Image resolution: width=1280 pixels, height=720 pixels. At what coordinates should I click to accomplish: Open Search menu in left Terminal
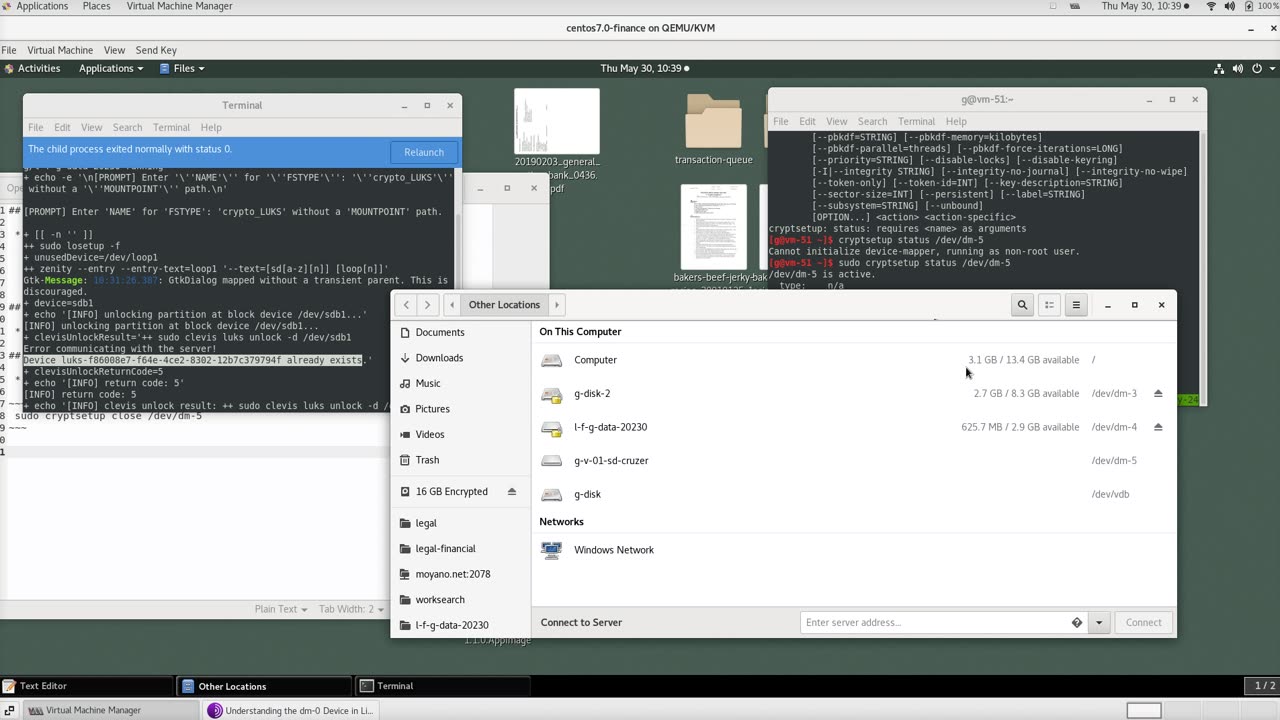pos(127,128)
